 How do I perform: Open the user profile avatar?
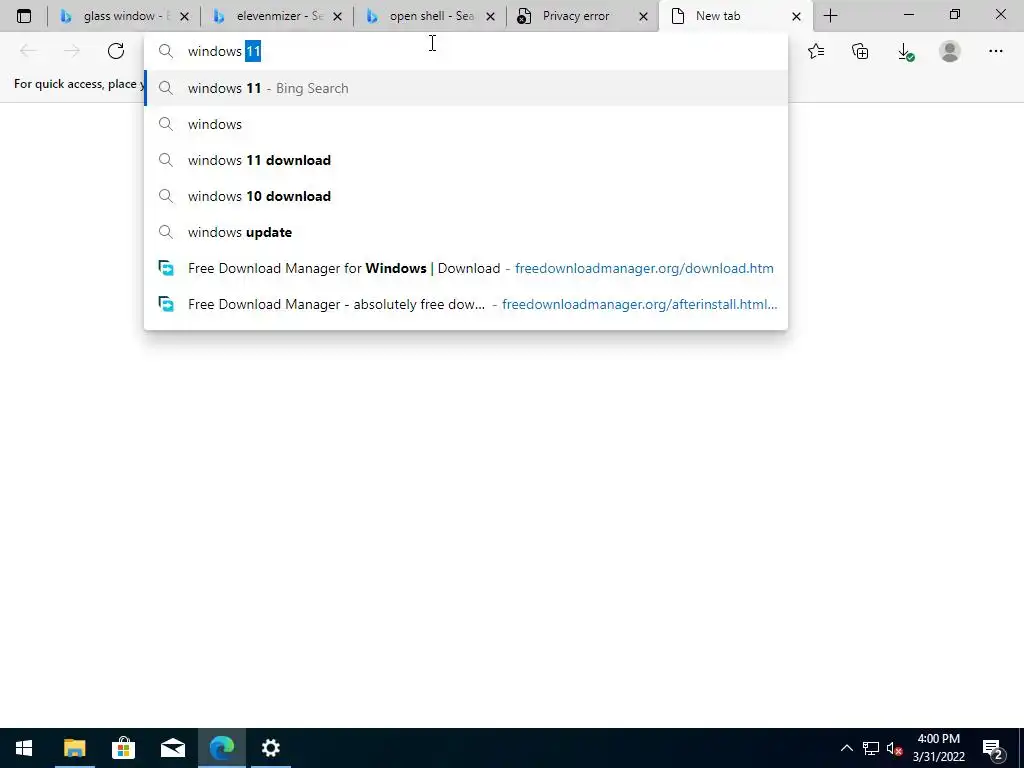(x=950, y=51)
